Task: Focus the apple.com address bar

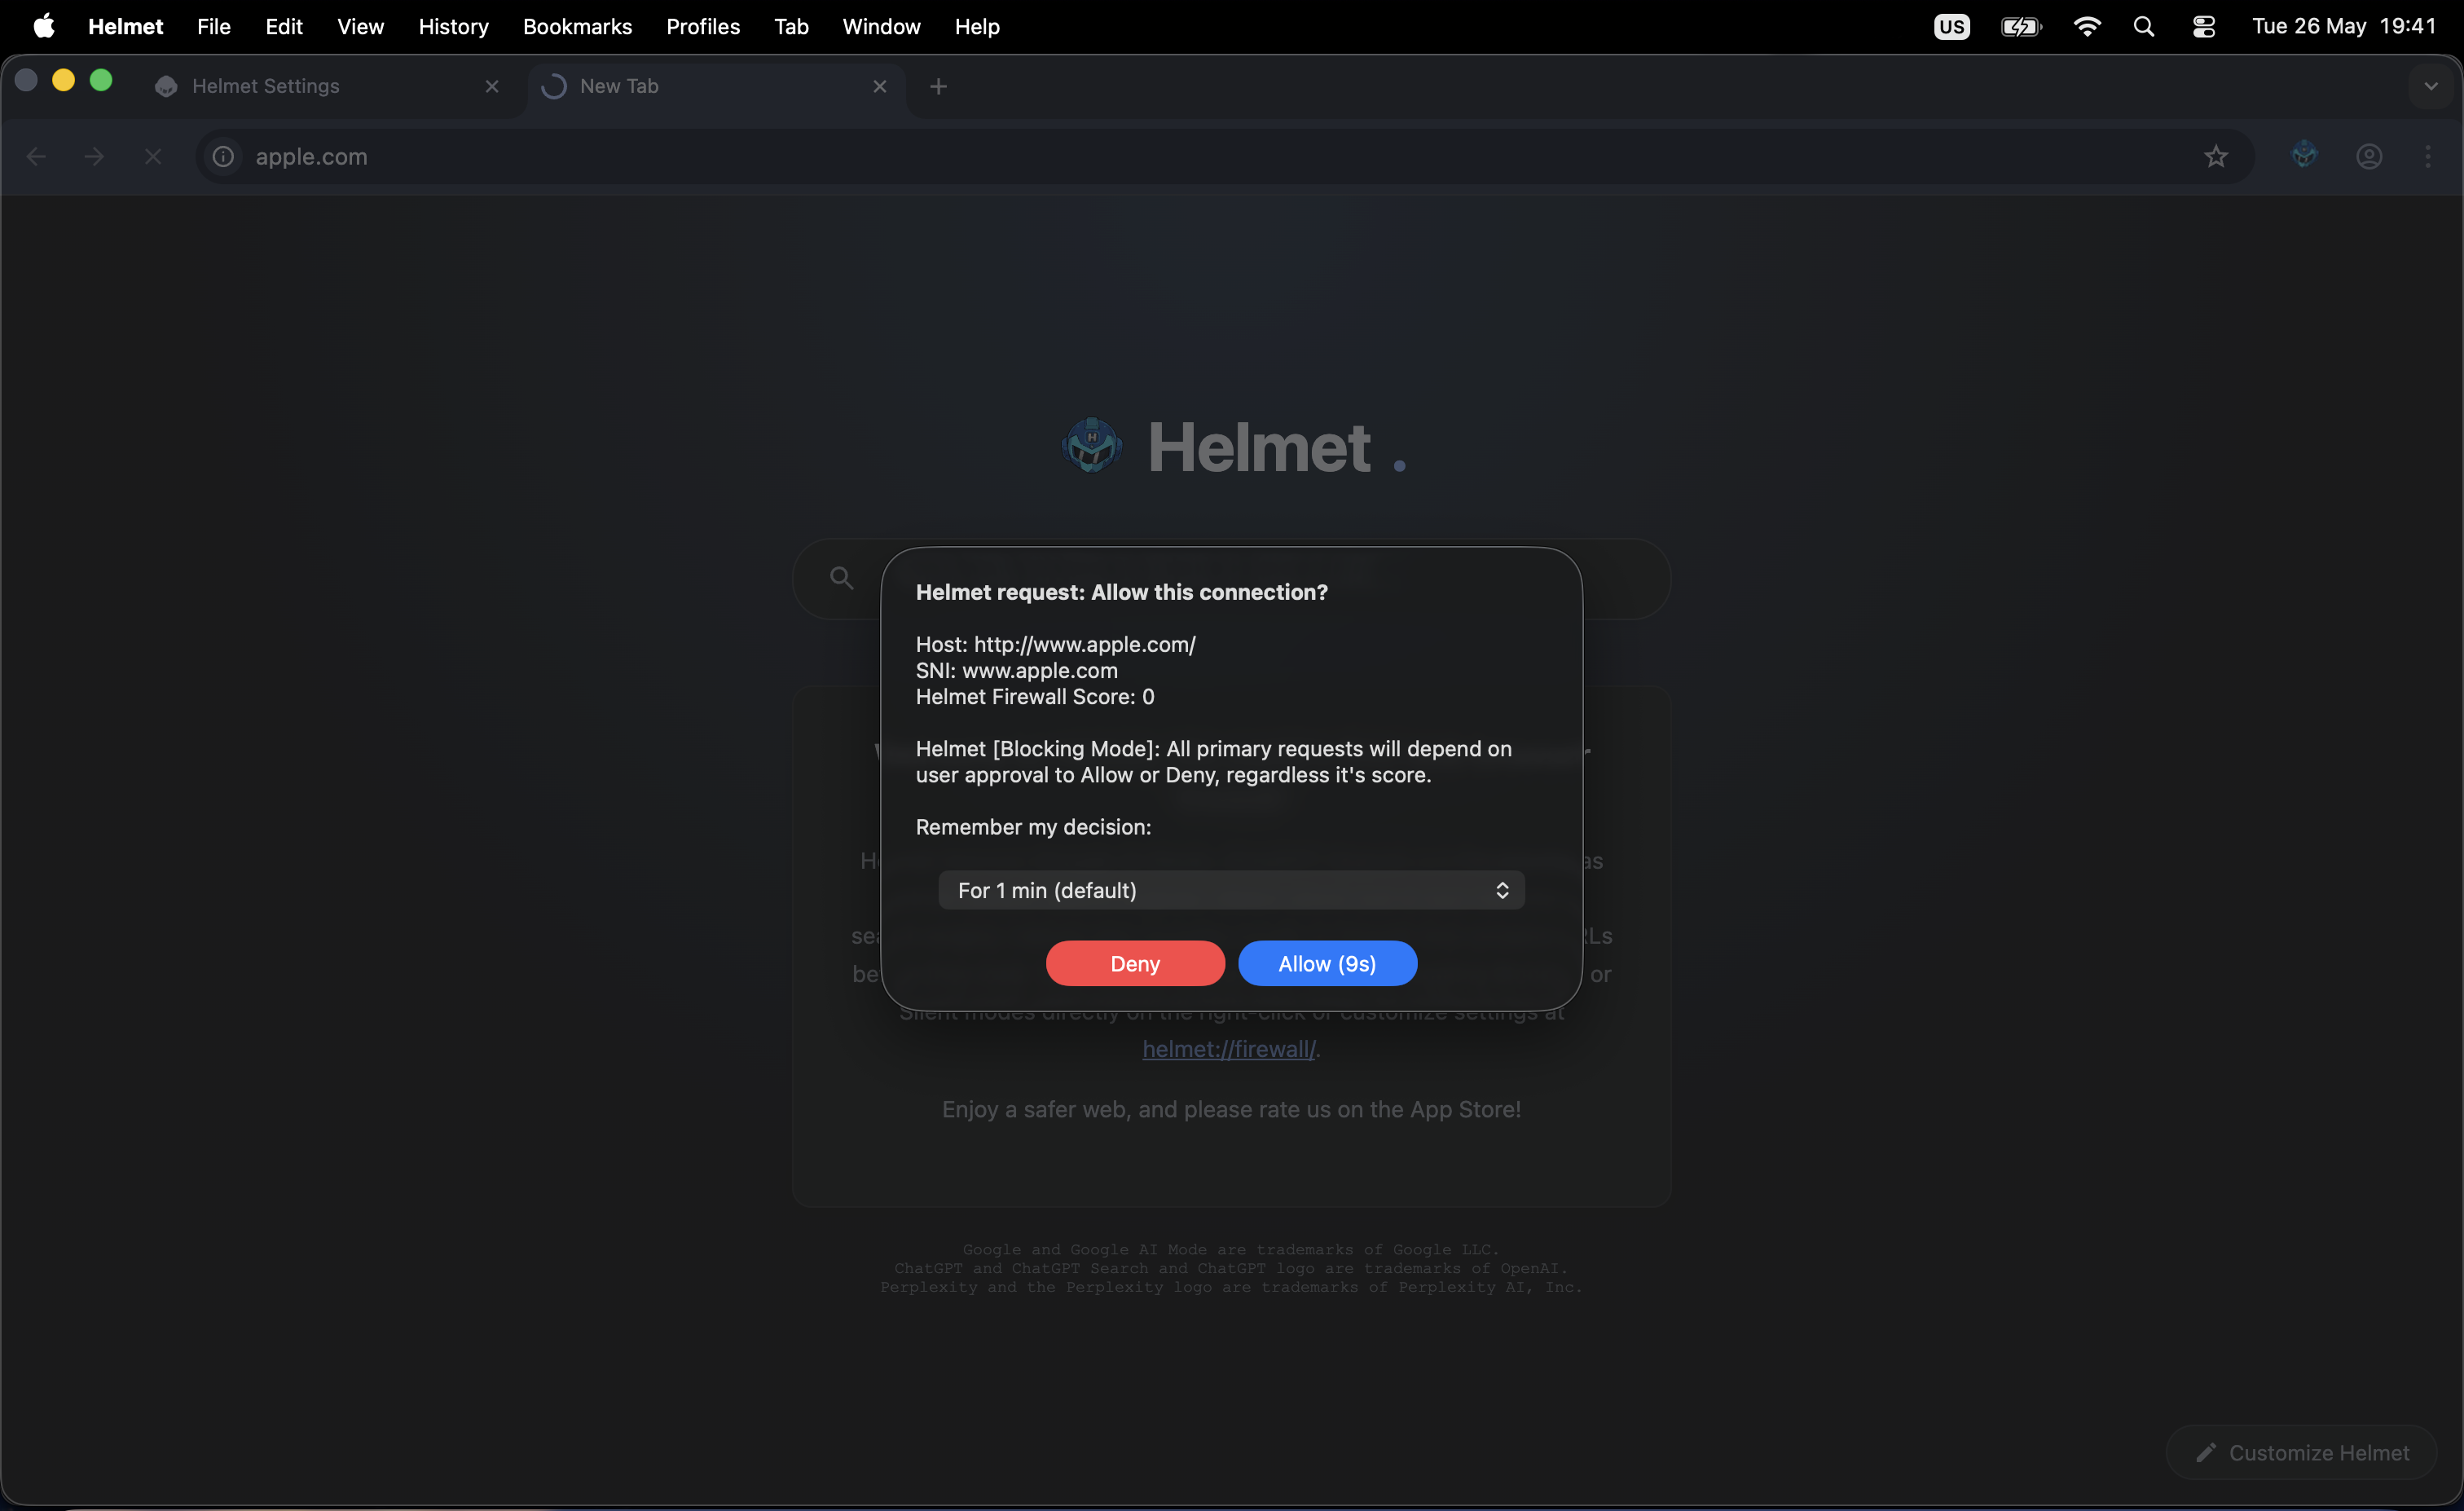Action: 1225,157
